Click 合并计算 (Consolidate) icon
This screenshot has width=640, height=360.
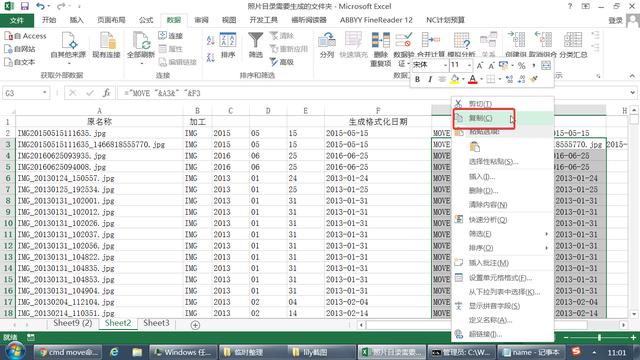coord(431,45)
